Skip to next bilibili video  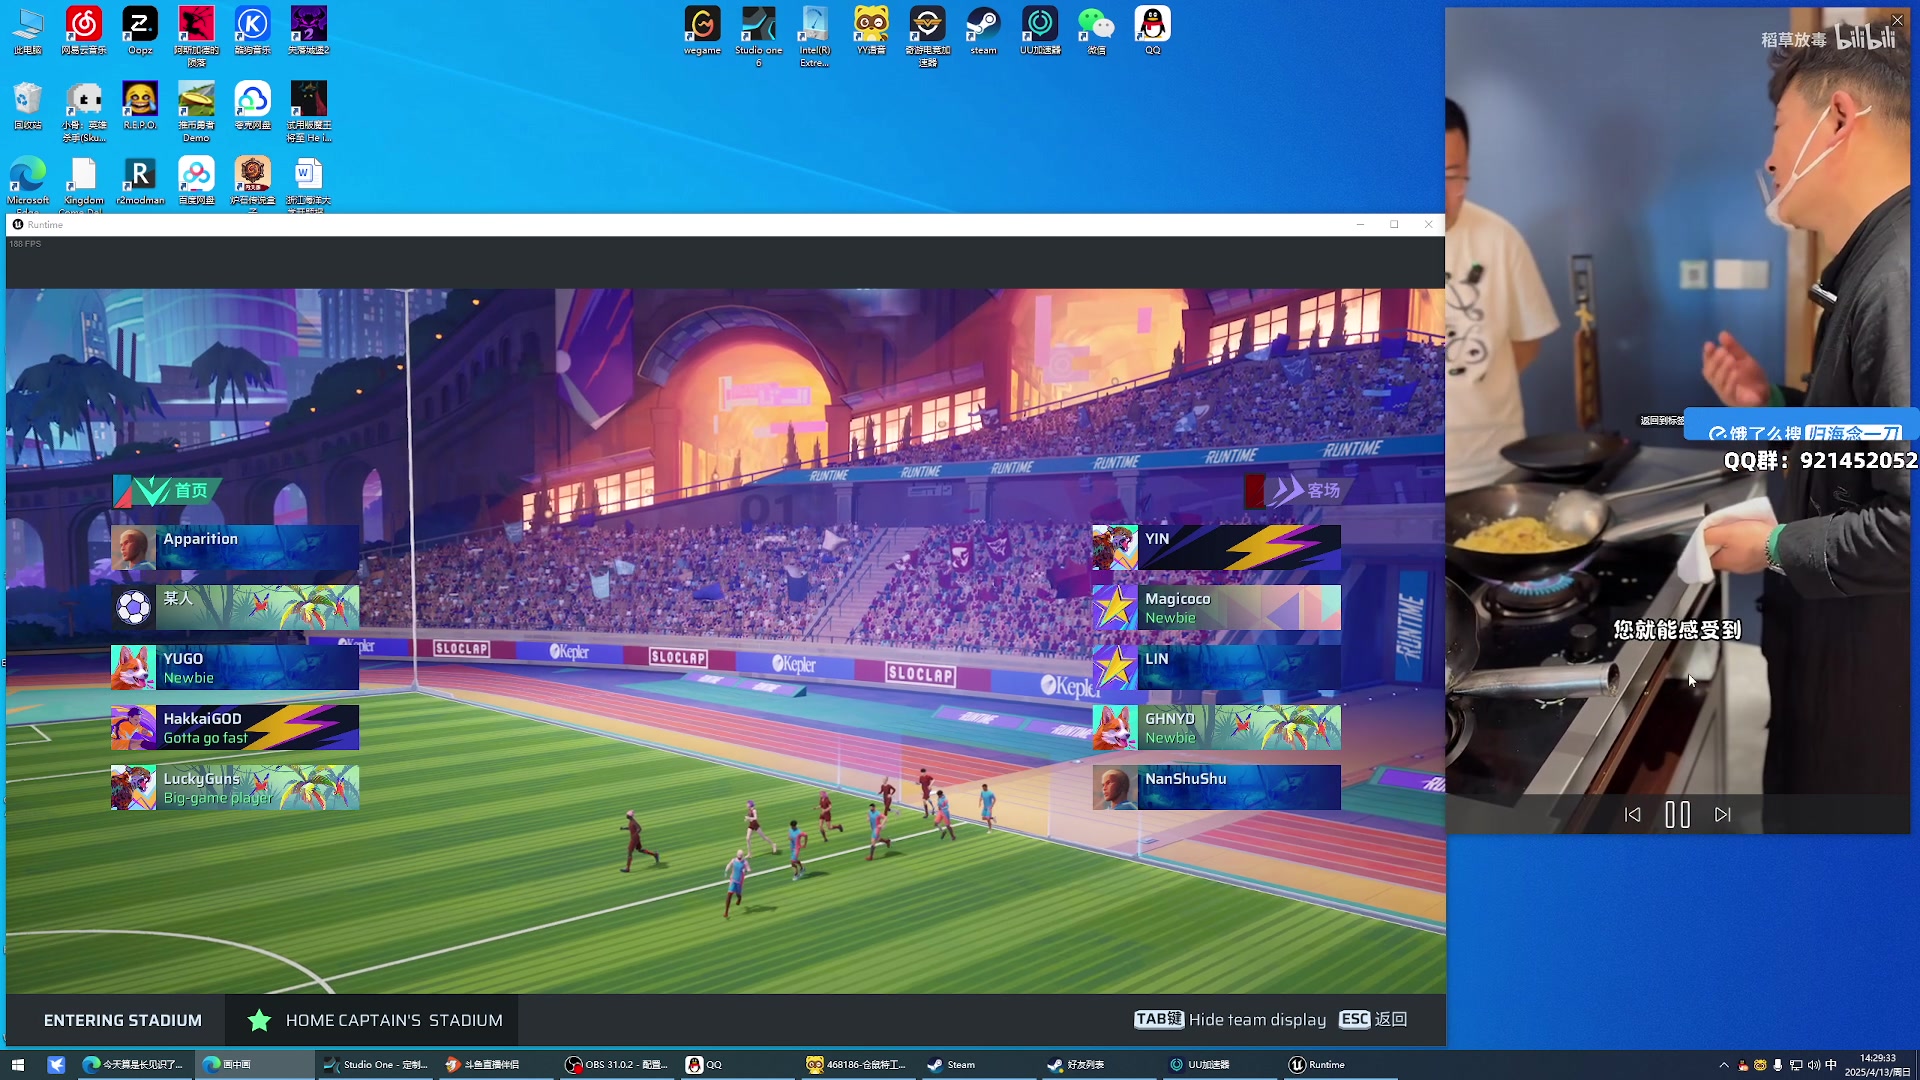coord(1722,815)
